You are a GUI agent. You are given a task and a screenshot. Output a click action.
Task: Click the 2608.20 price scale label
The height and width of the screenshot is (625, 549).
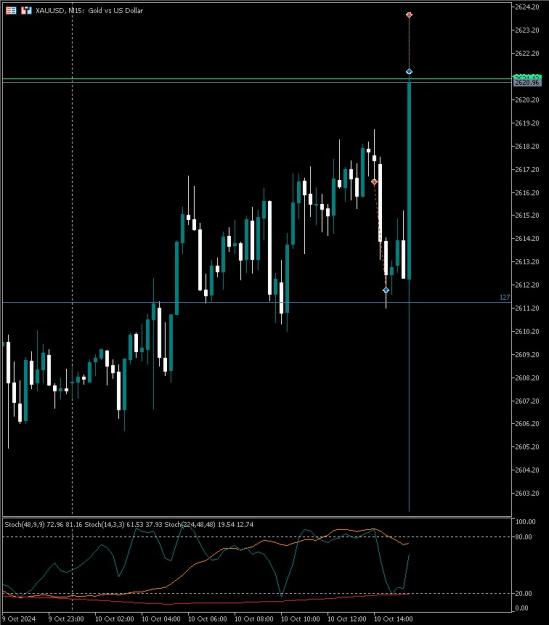pos(527,377)
